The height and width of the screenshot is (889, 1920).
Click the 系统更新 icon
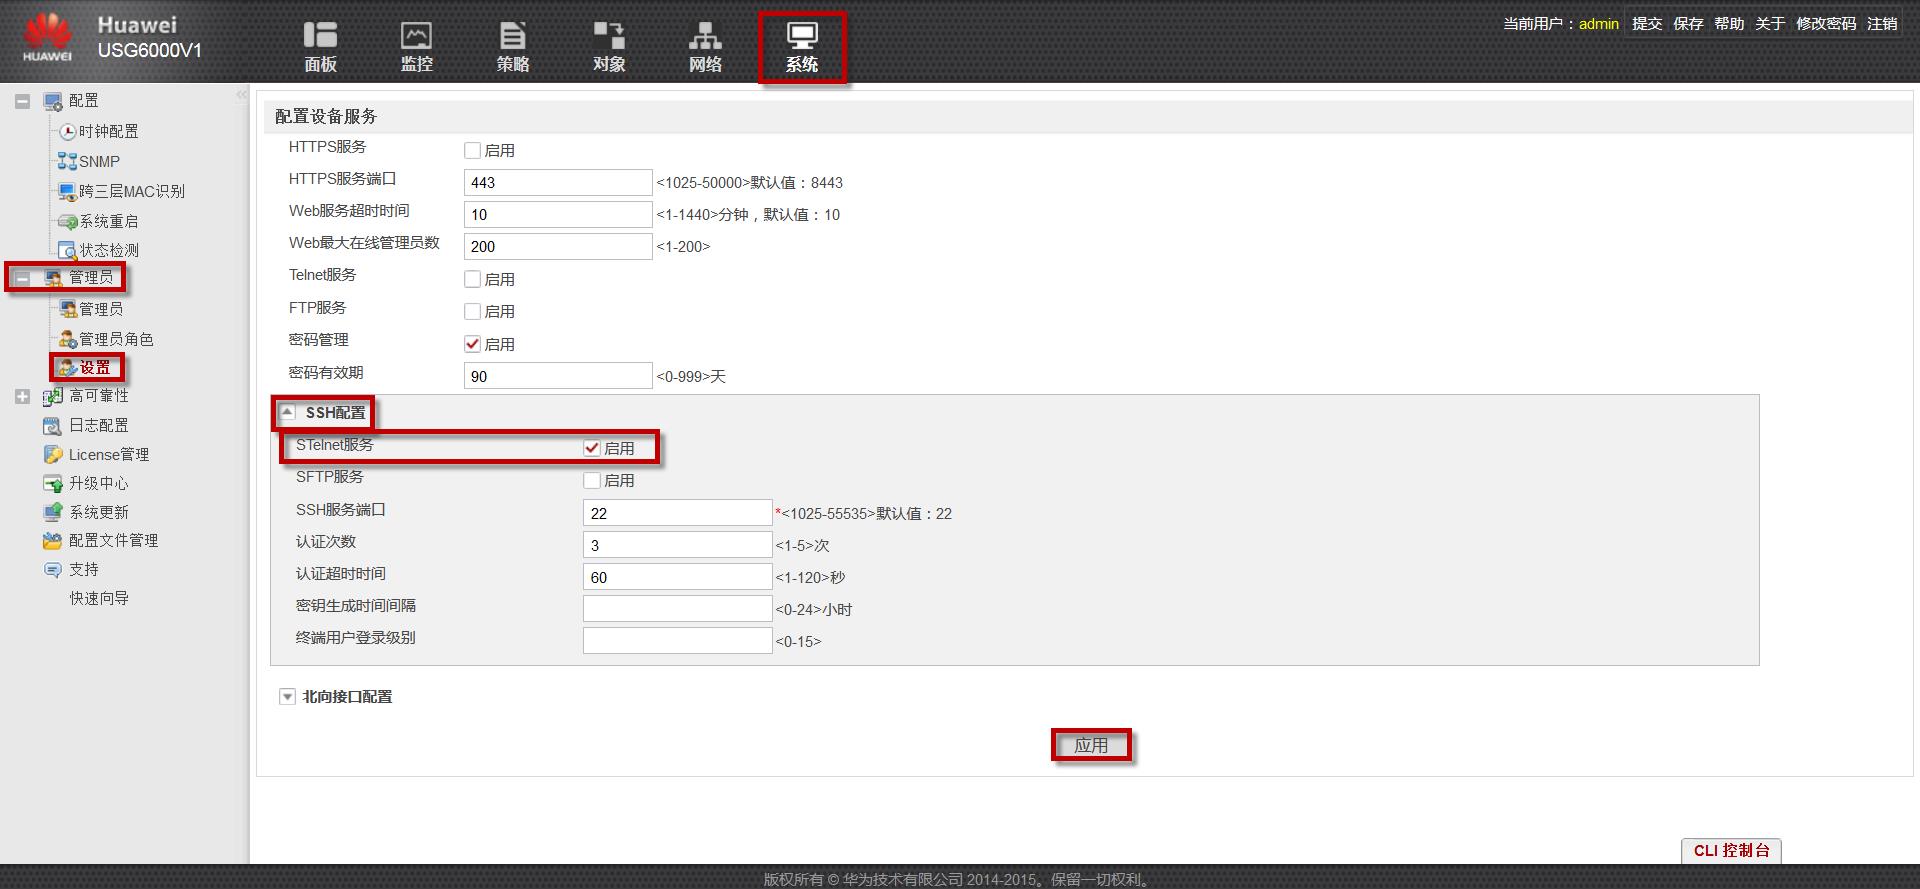tap(53, 512)
